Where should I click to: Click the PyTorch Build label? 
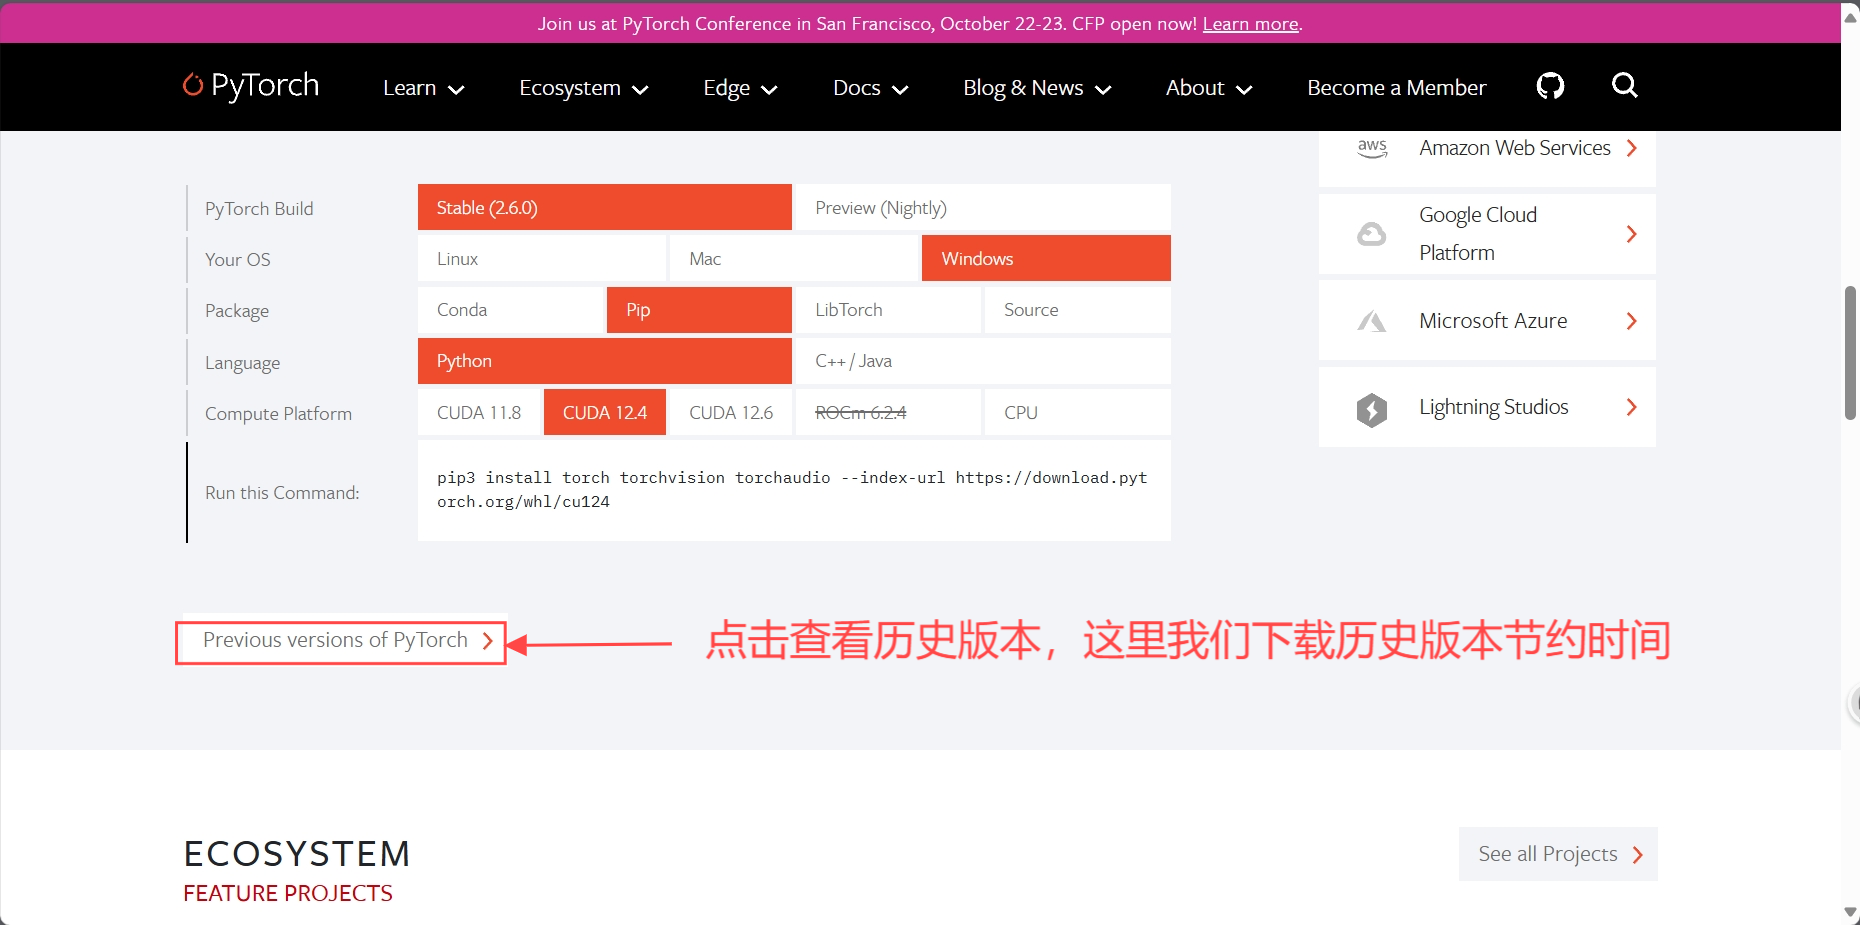(259, 209)
